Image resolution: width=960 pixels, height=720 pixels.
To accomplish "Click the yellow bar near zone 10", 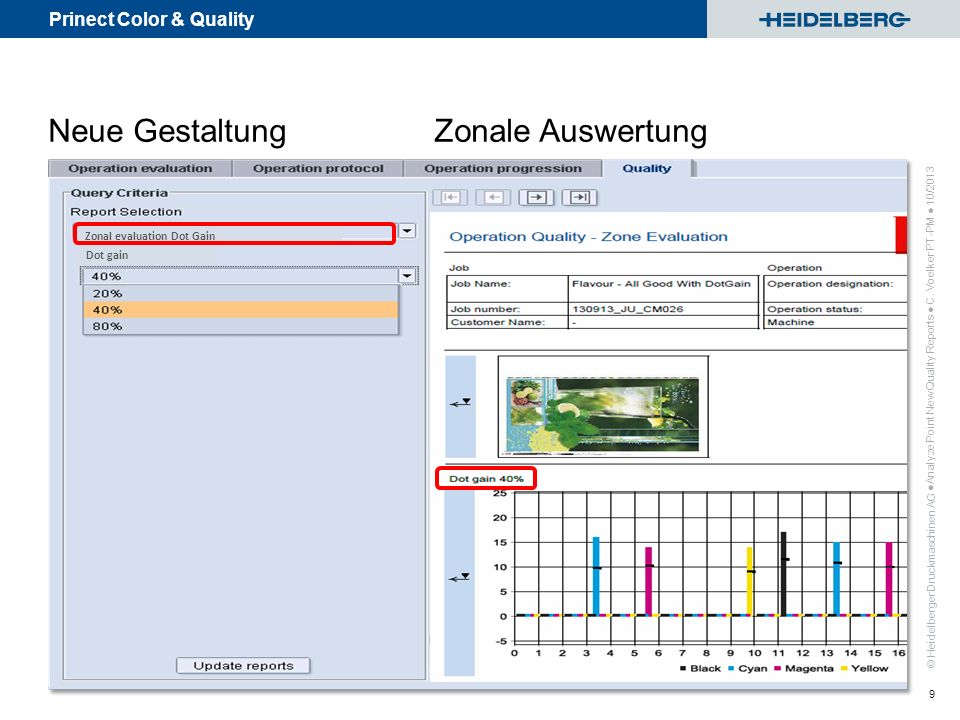I will 749,581.
